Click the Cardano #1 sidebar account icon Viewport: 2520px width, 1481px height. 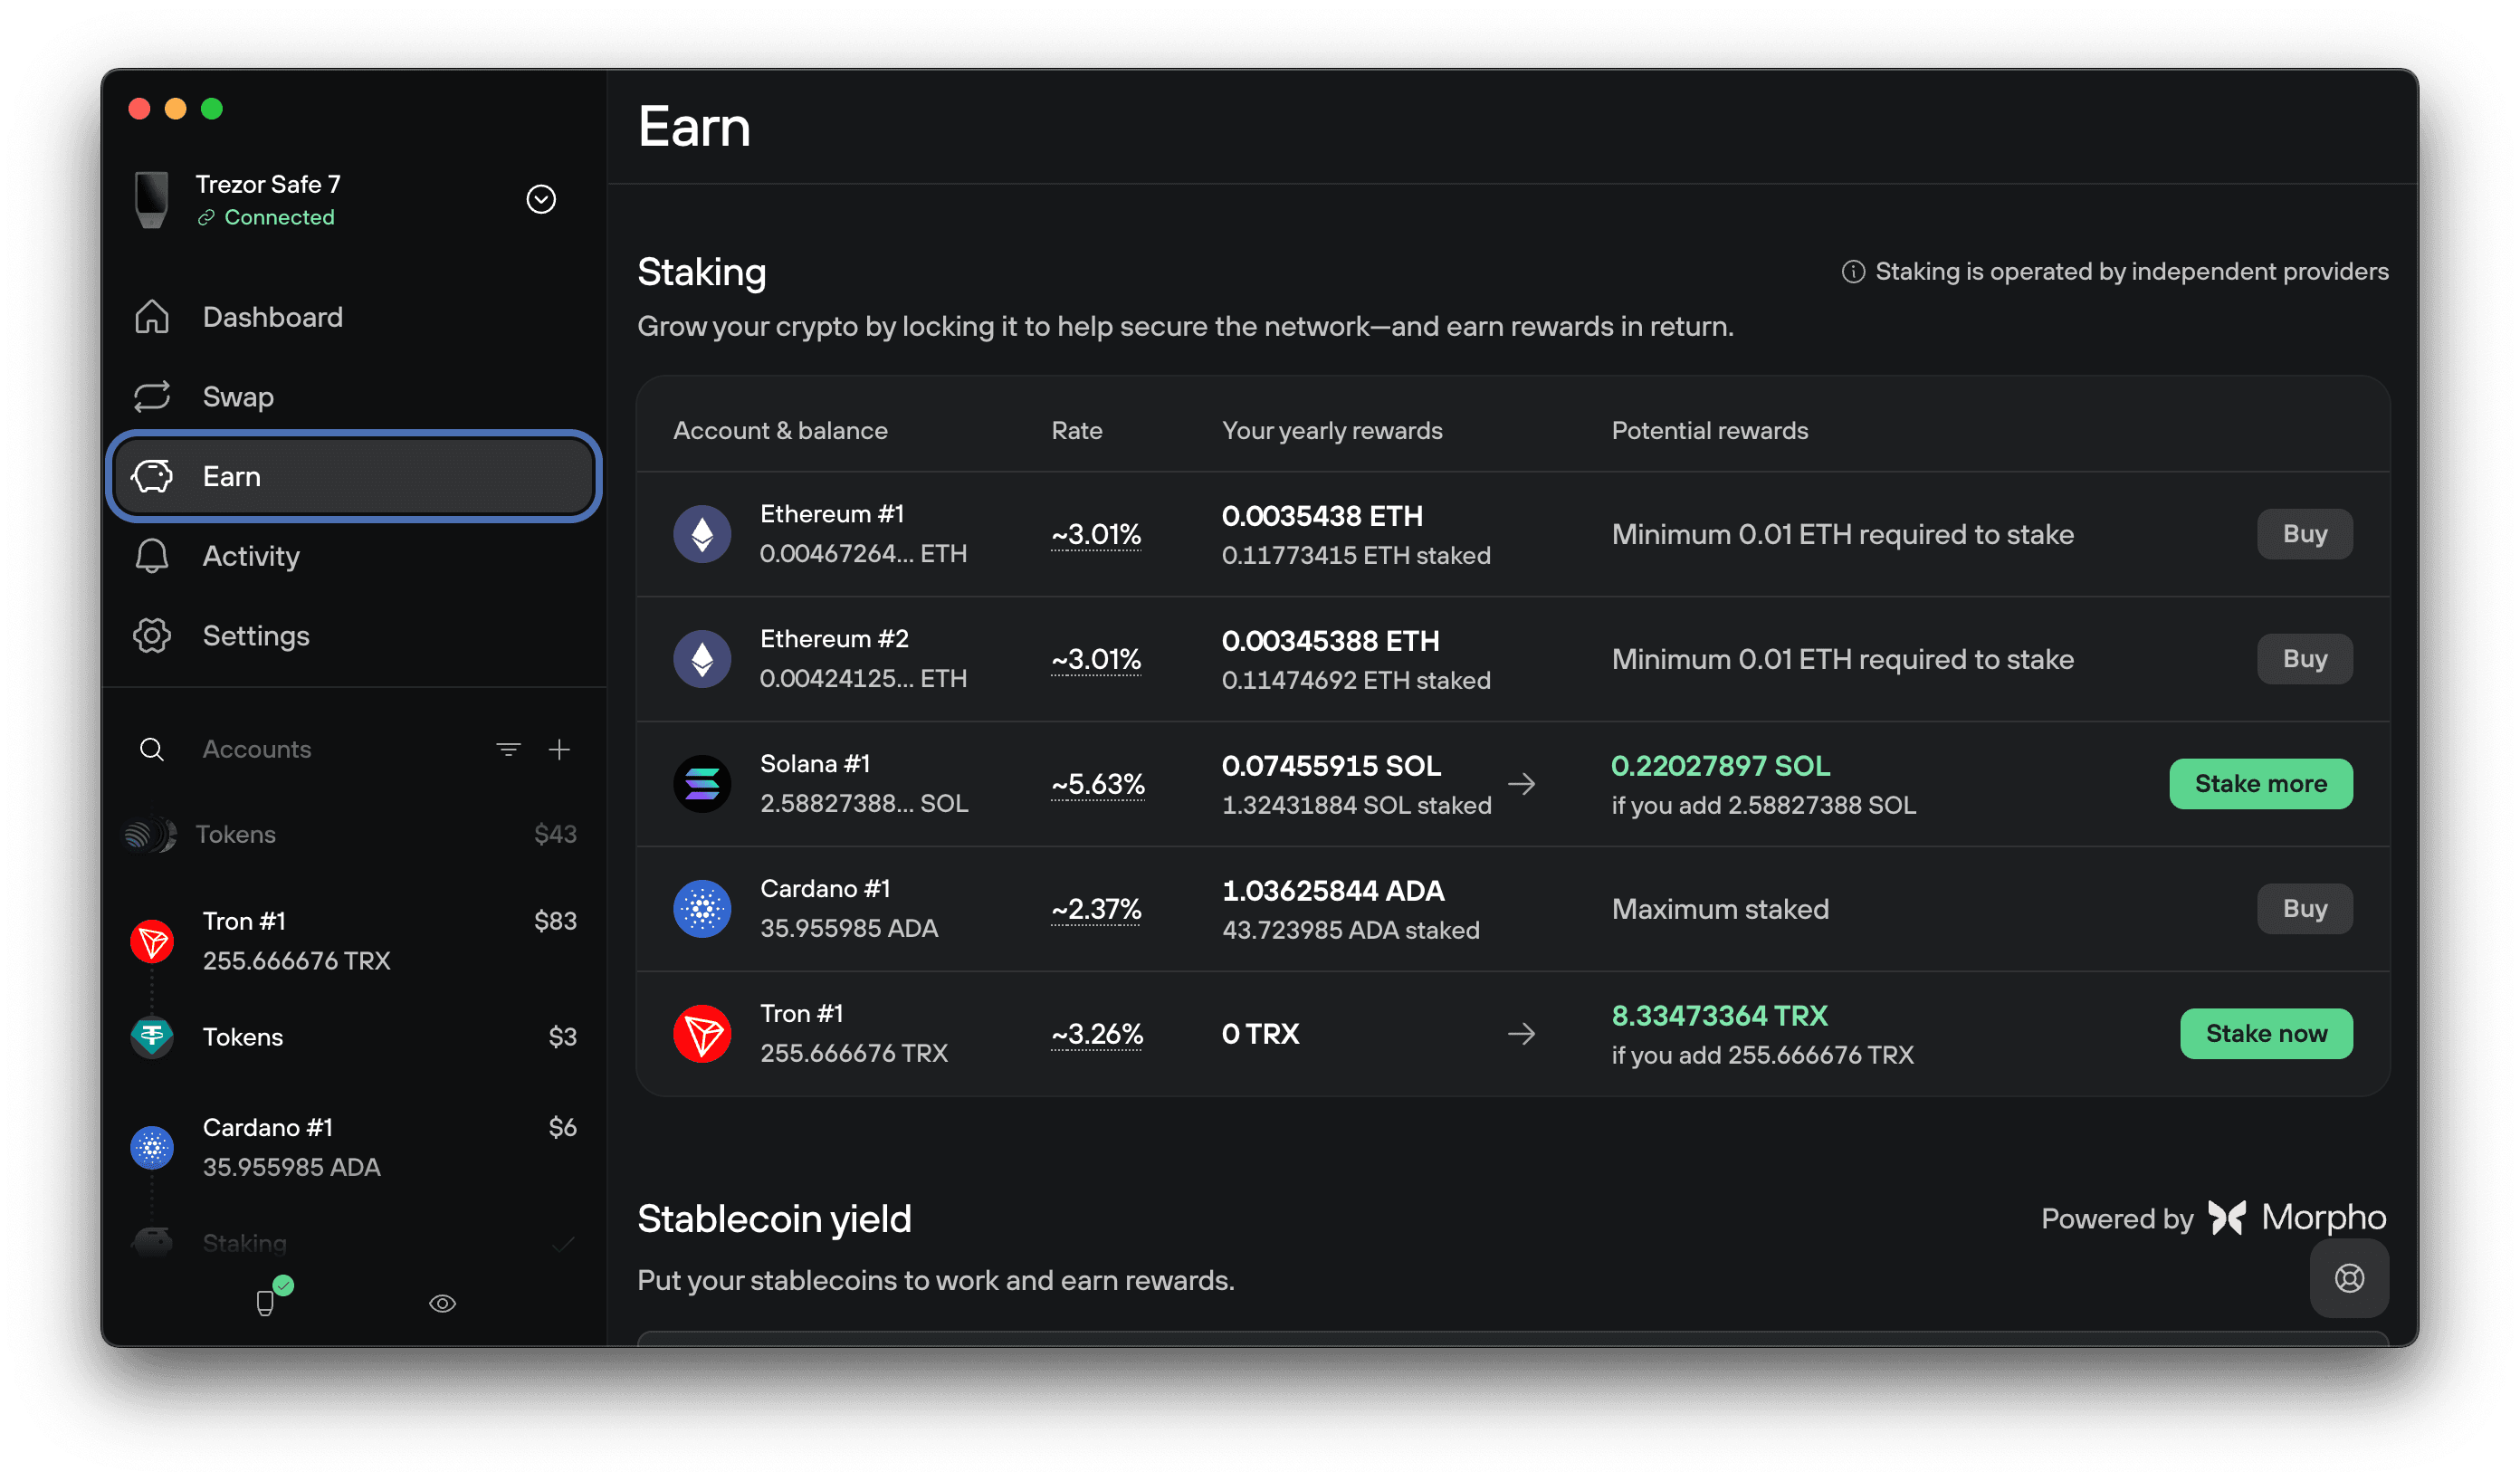[x=152, y=1148]
